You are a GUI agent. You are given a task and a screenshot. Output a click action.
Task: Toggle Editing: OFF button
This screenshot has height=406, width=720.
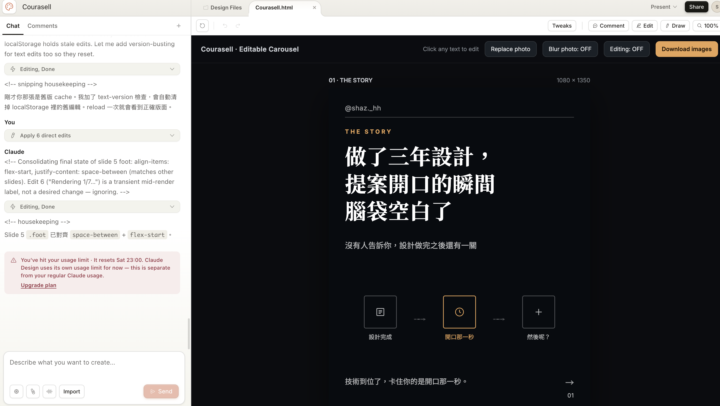pos(626,49)
